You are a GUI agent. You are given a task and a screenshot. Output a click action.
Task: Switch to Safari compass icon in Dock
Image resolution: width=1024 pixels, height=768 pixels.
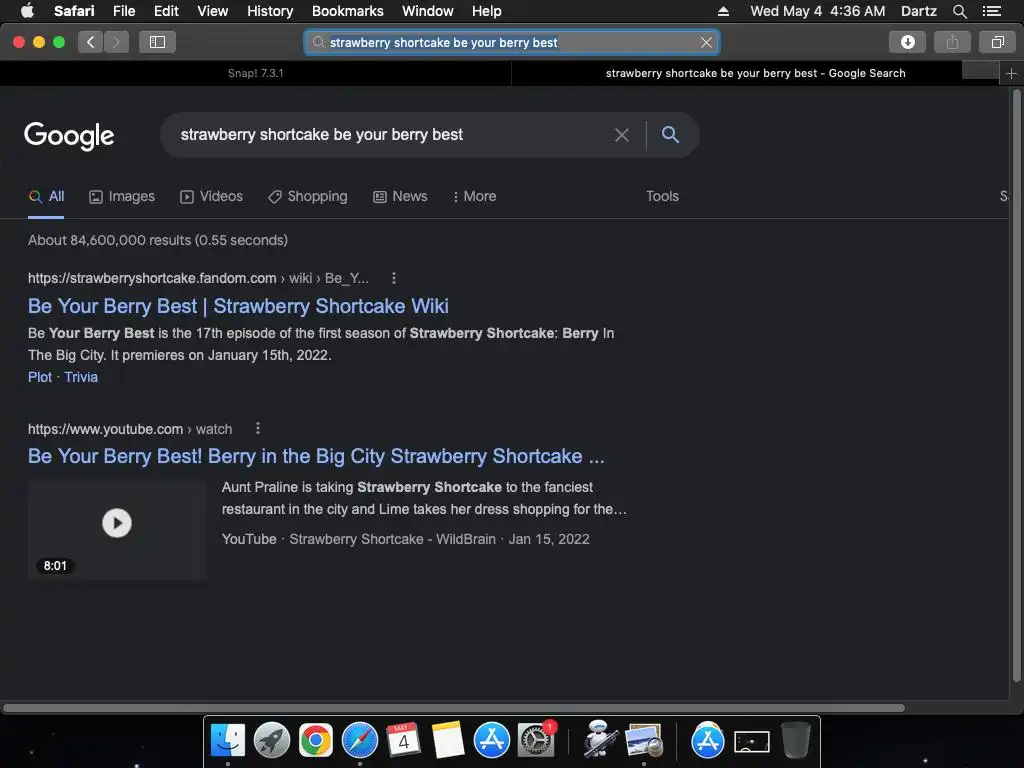[x=360, y=741]
